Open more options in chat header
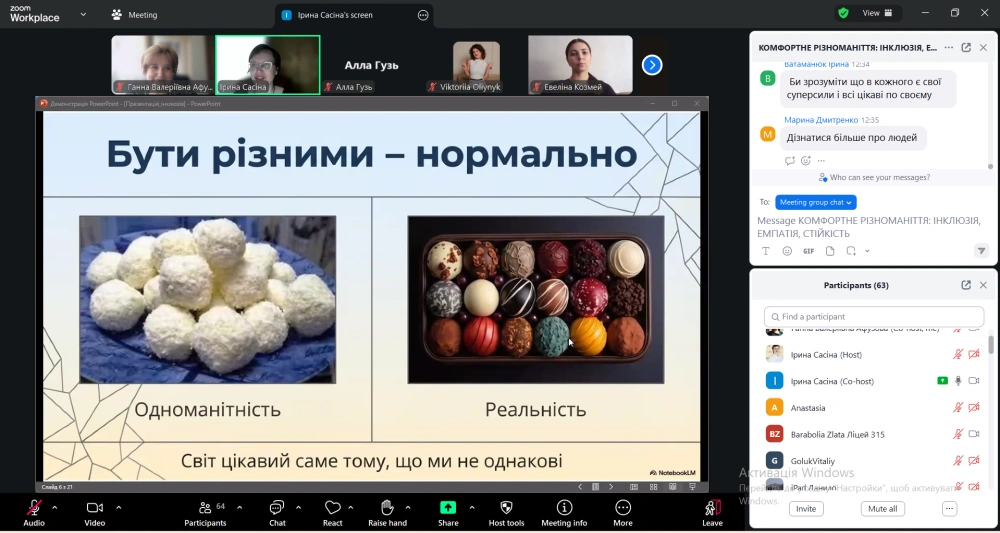Screen dimensions: 1000x533 [949, 47]
